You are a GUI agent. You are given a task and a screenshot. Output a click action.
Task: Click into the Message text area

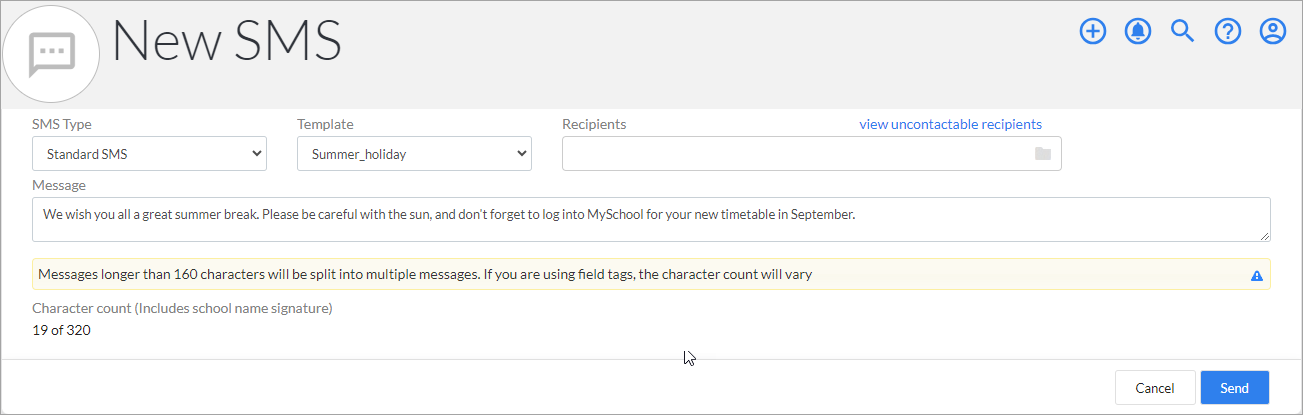click(x=651, y=219)
